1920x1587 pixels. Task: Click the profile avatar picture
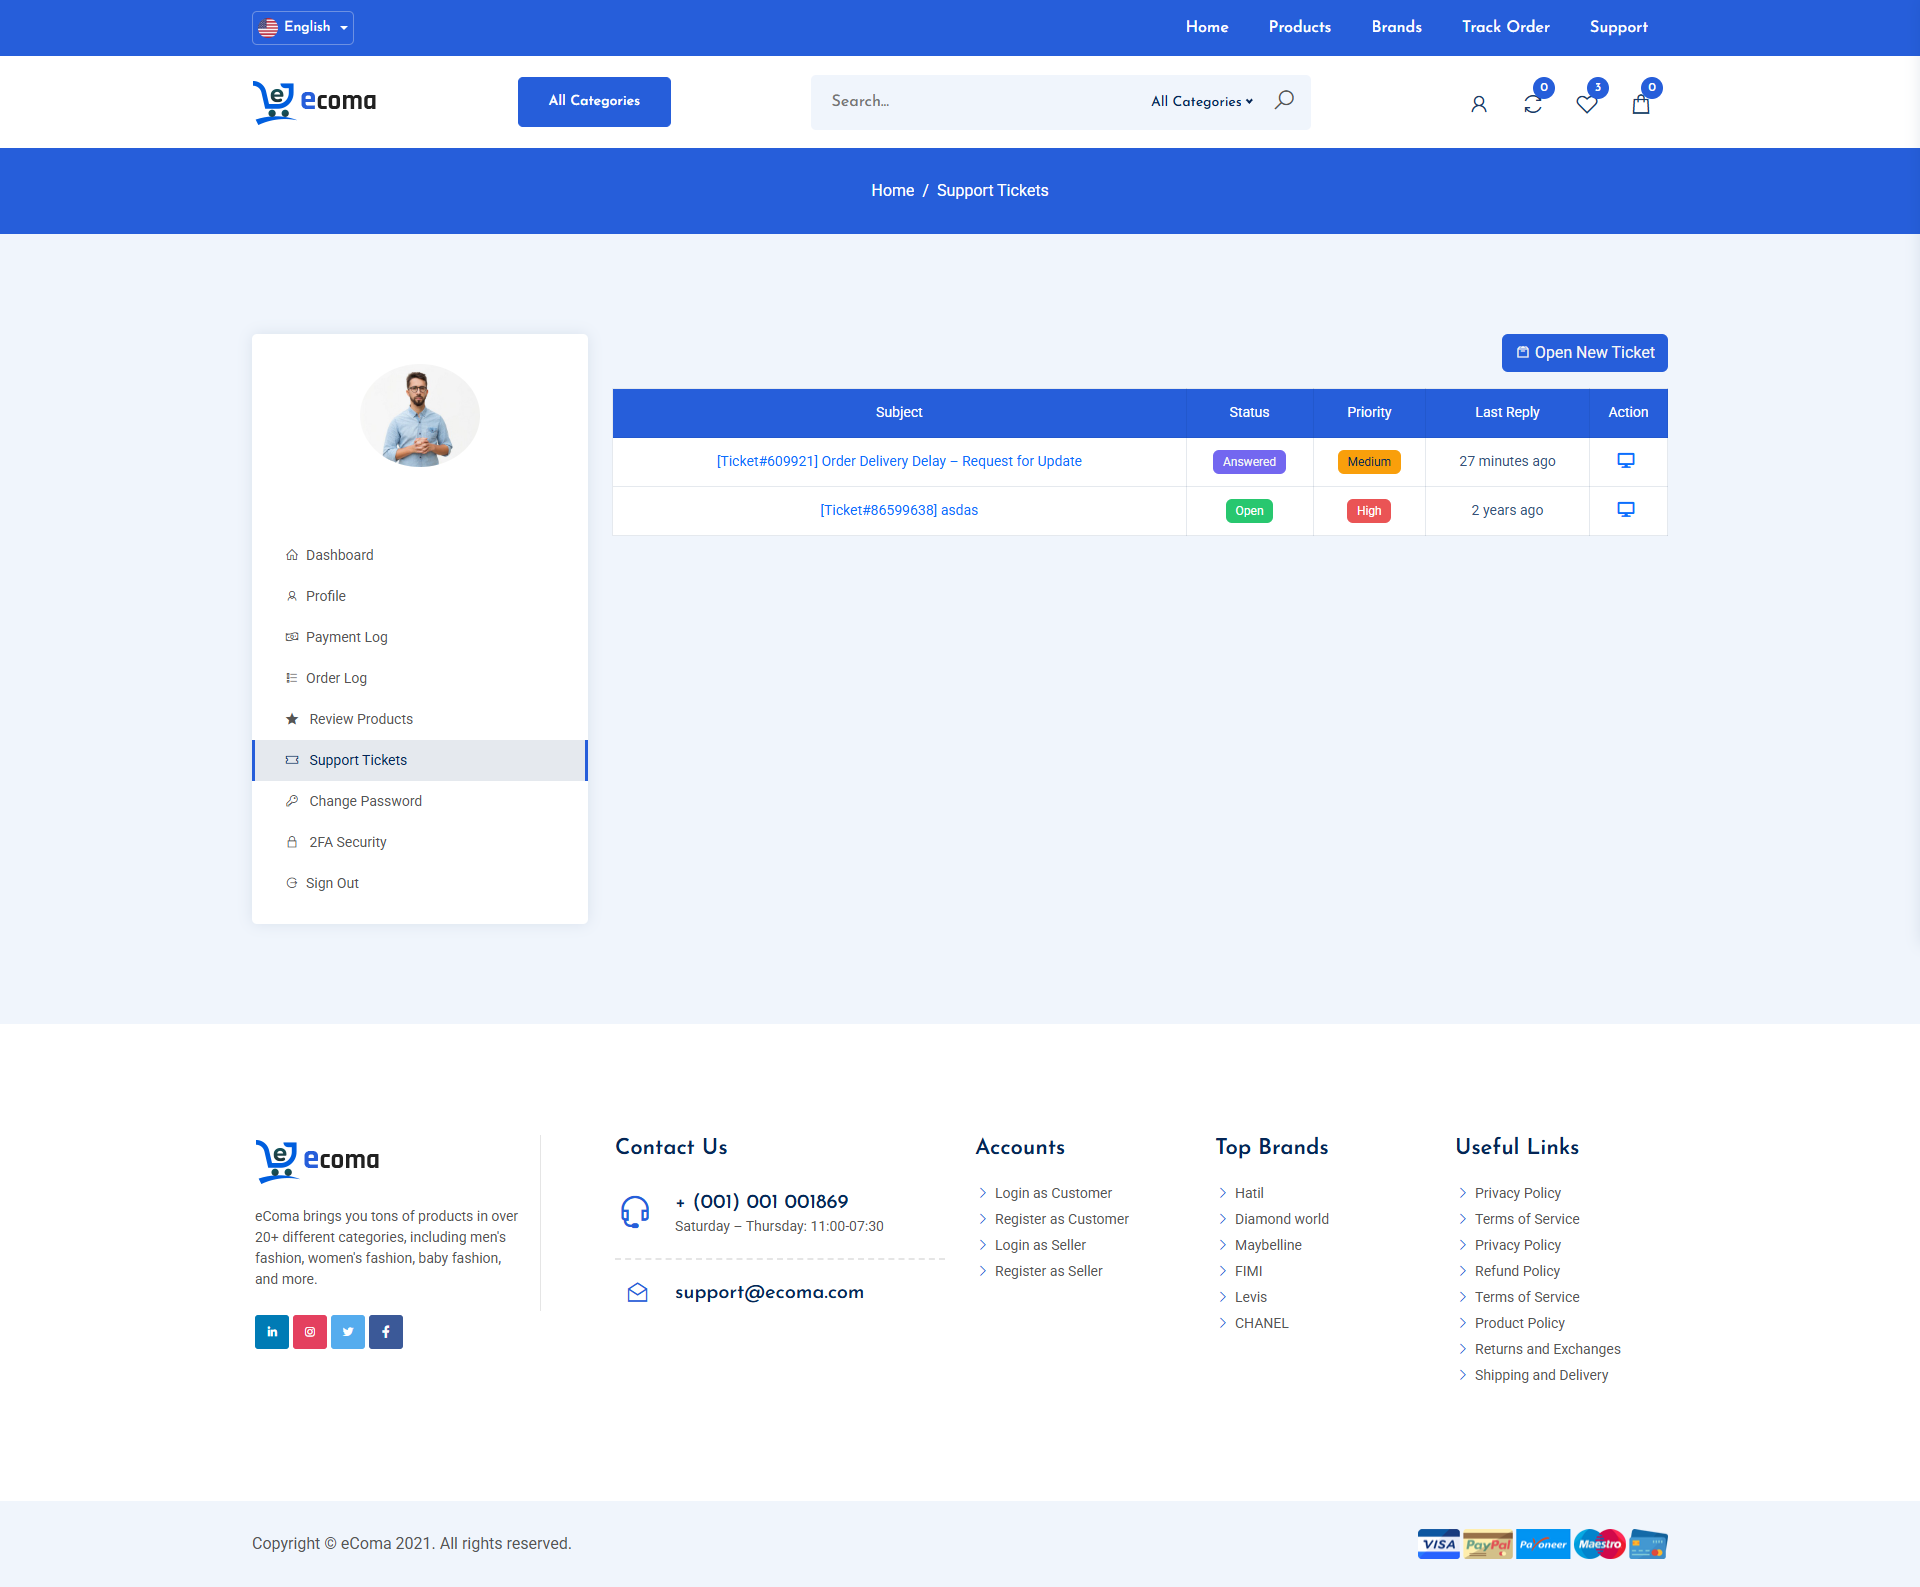point(420,416)
